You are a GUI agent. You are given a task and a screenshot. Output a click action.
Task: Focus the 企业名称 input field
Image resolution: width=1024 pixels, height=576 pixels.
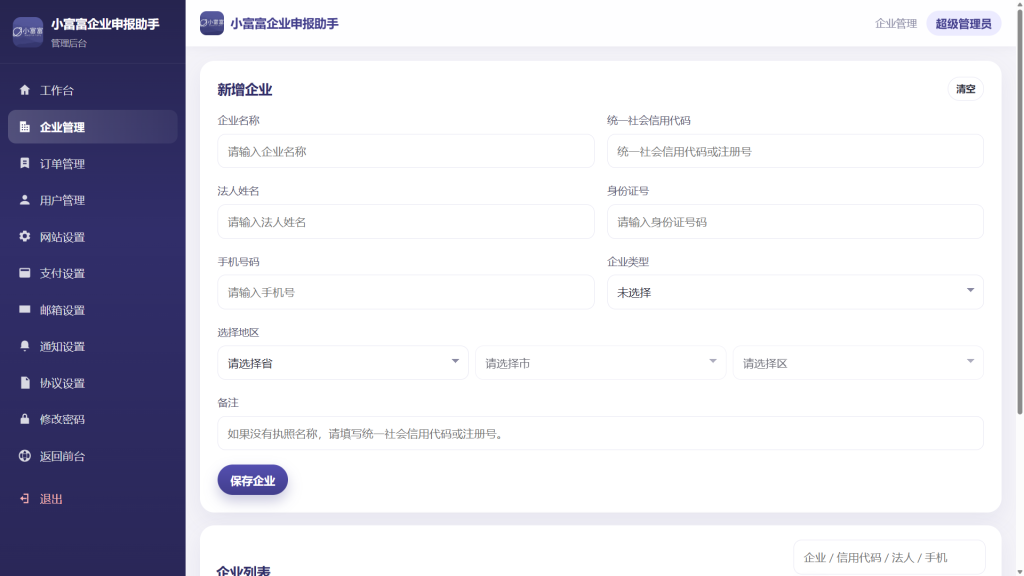point(406,151)
